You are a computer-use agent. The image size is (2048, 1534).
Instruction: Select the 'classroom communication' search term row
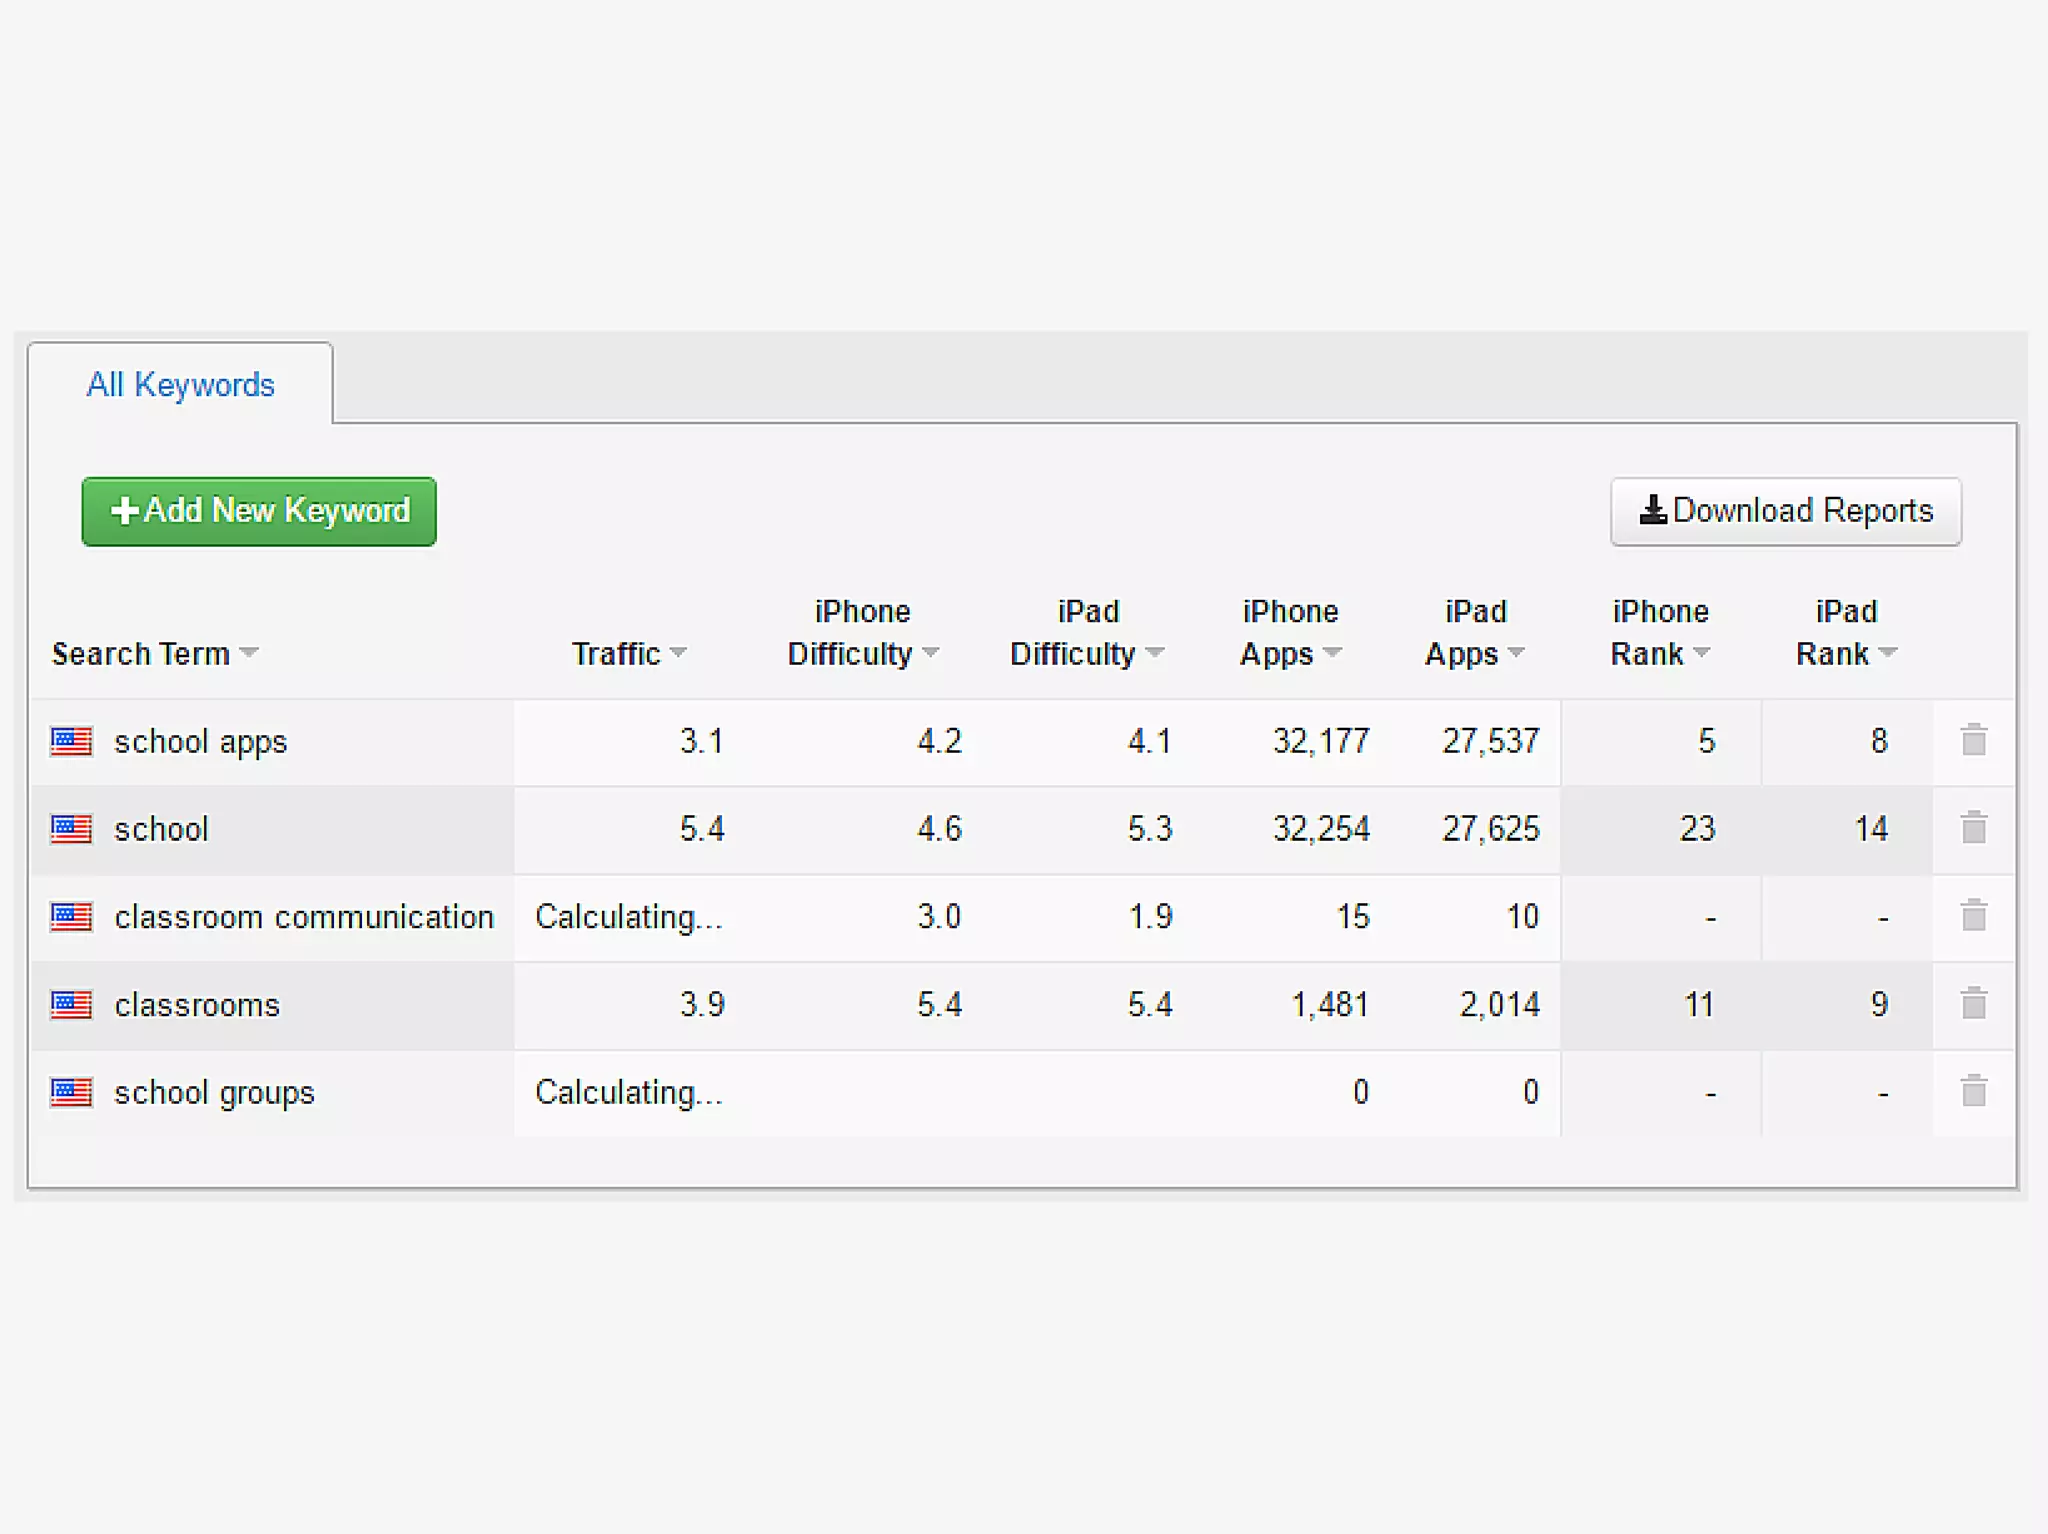(303, 917)
